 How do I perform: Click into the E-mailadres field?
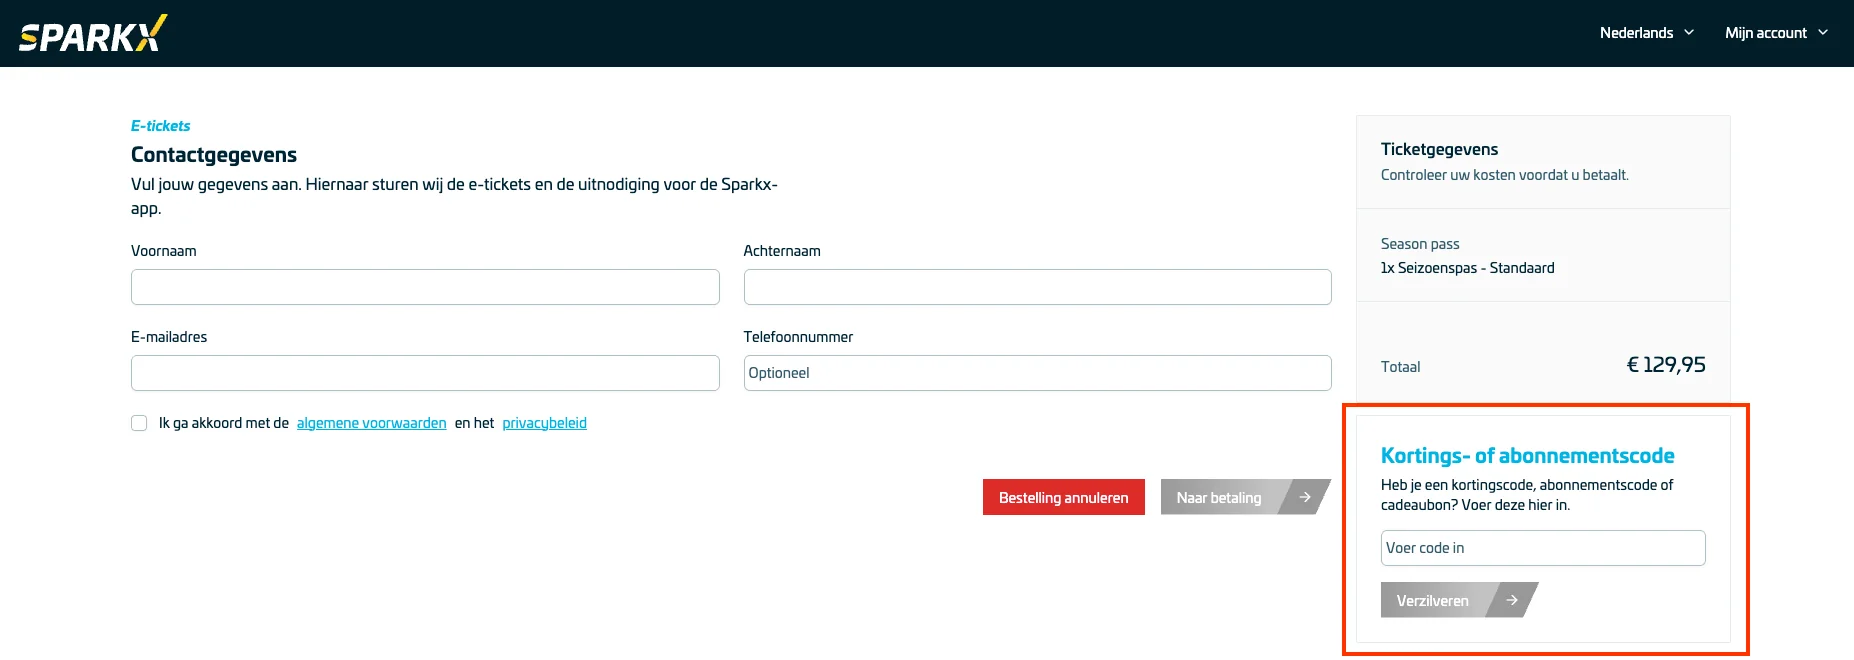click(425, 373)
